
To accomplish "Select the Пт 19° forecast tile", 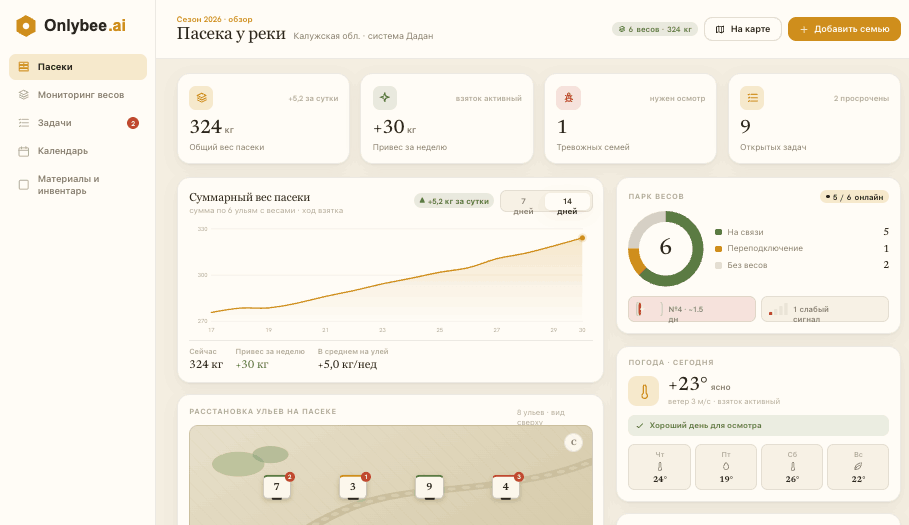I will point(726,467).
